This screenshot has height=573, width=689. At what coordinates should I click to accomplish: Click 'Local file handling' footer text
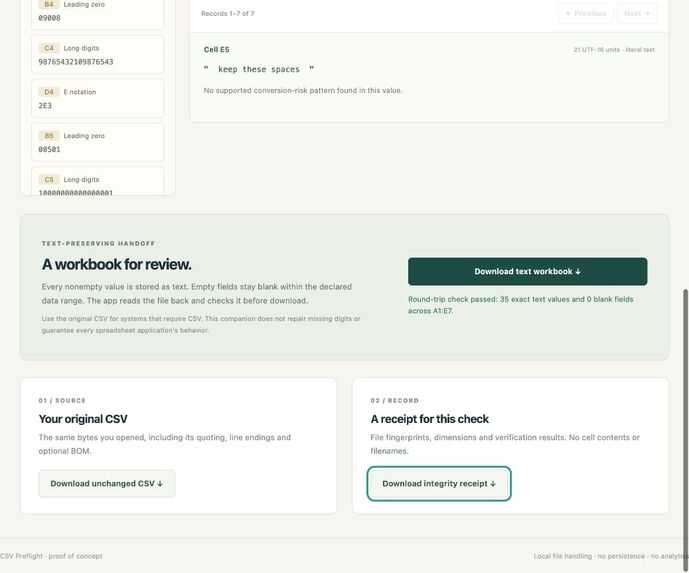tap(611, 556)
